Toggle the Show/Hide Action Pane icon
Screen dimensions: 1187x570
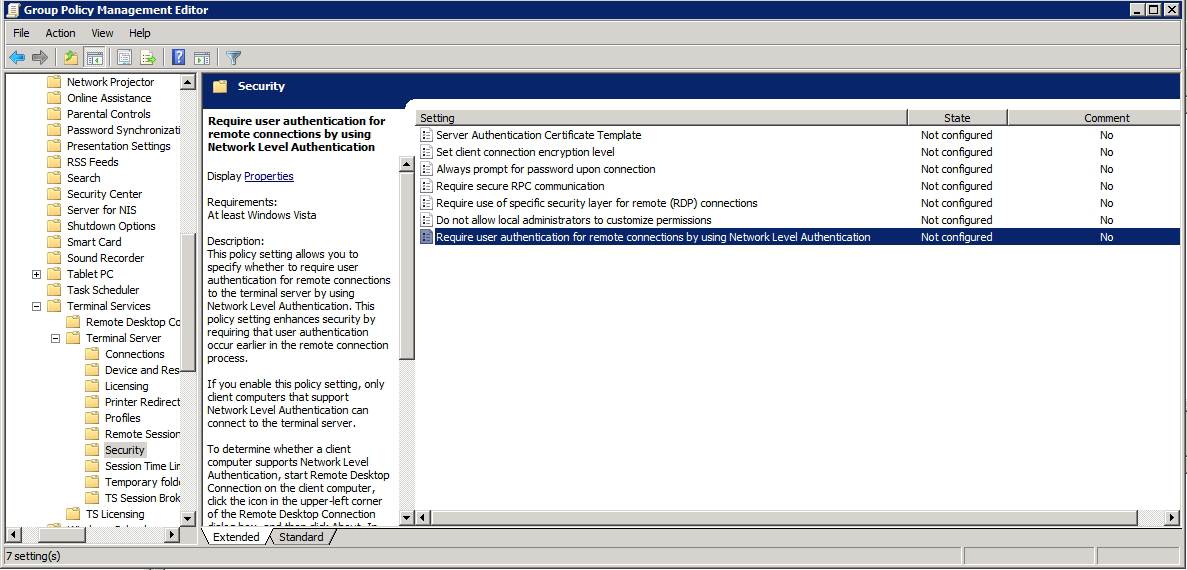[x=202, y=57]
